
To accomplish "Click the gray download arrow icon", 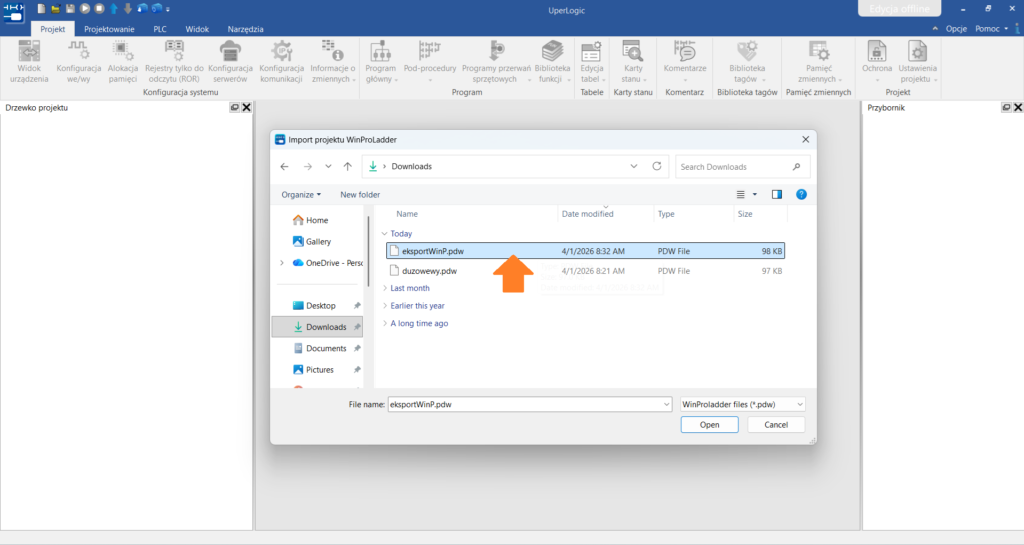I will point(128,8).
